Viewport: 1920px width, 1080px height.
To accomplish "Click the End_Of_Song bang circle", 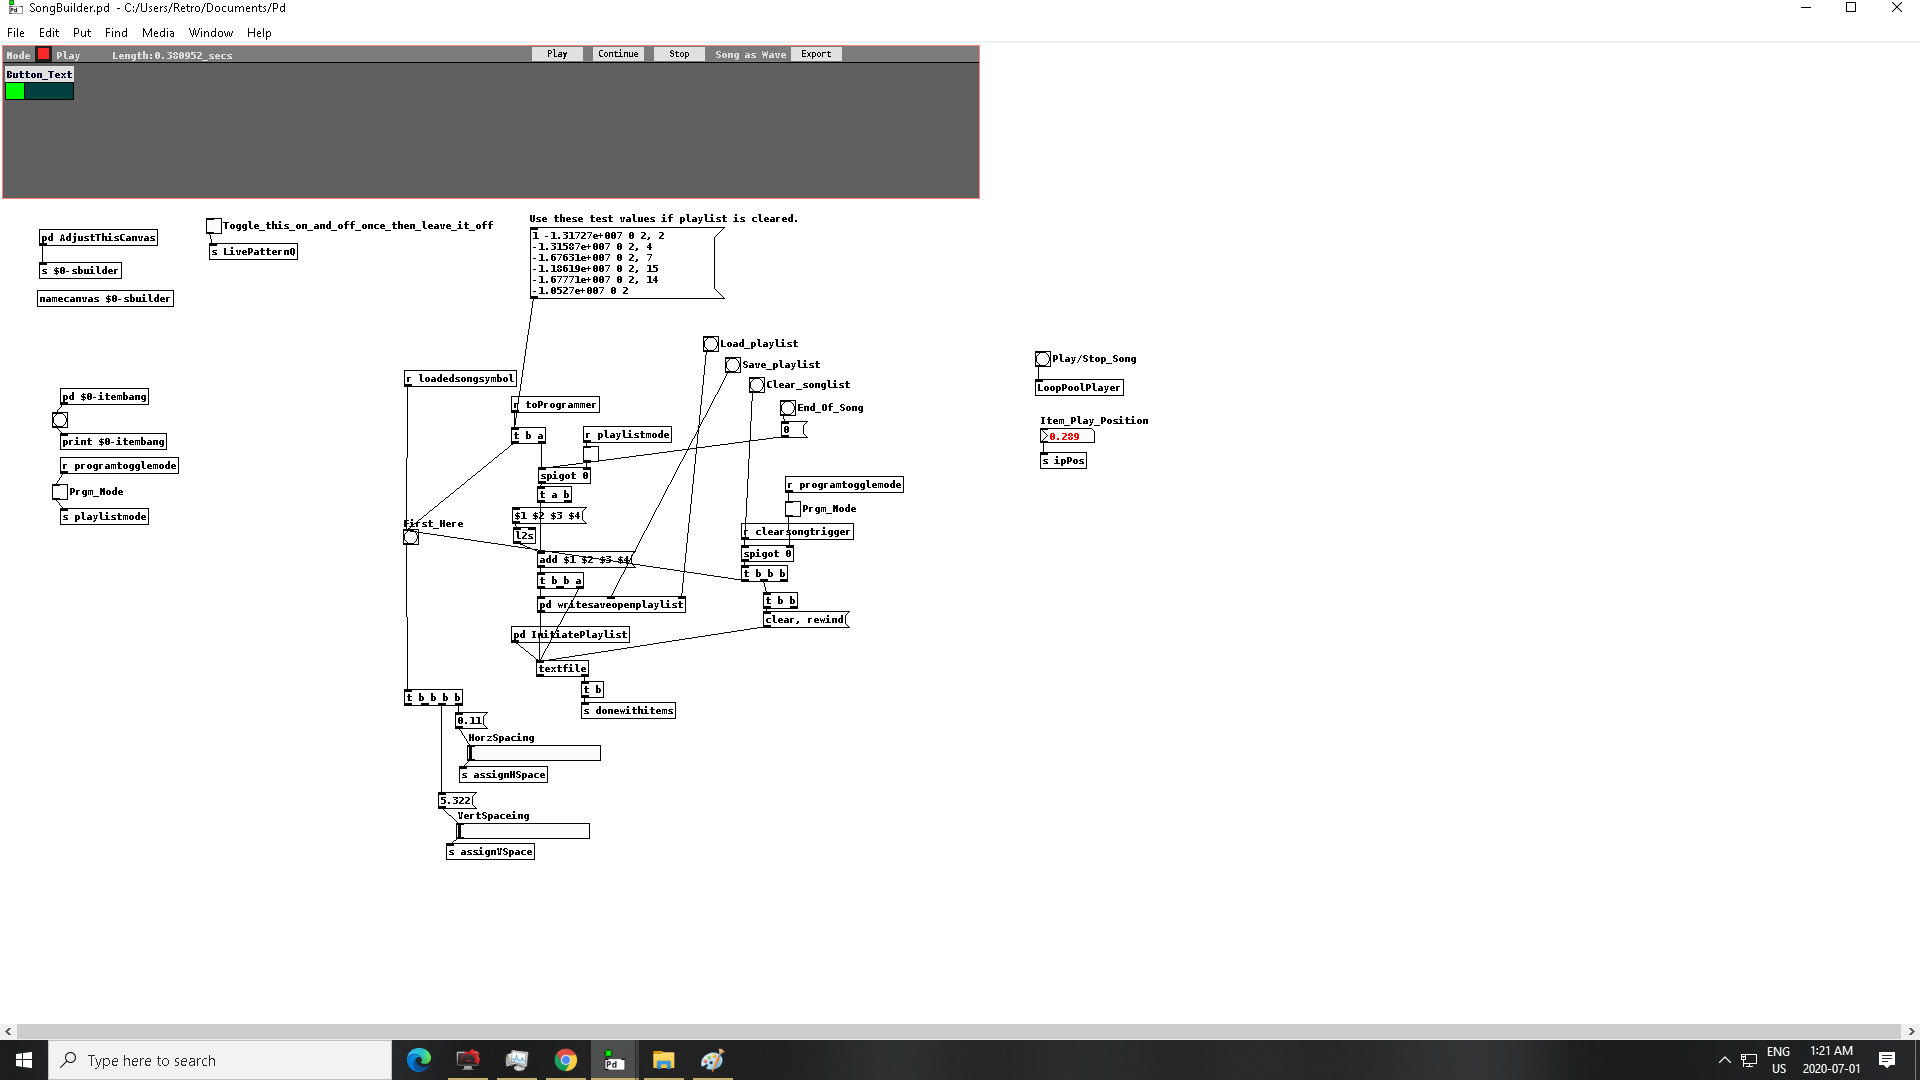I will tap(788, 408).
